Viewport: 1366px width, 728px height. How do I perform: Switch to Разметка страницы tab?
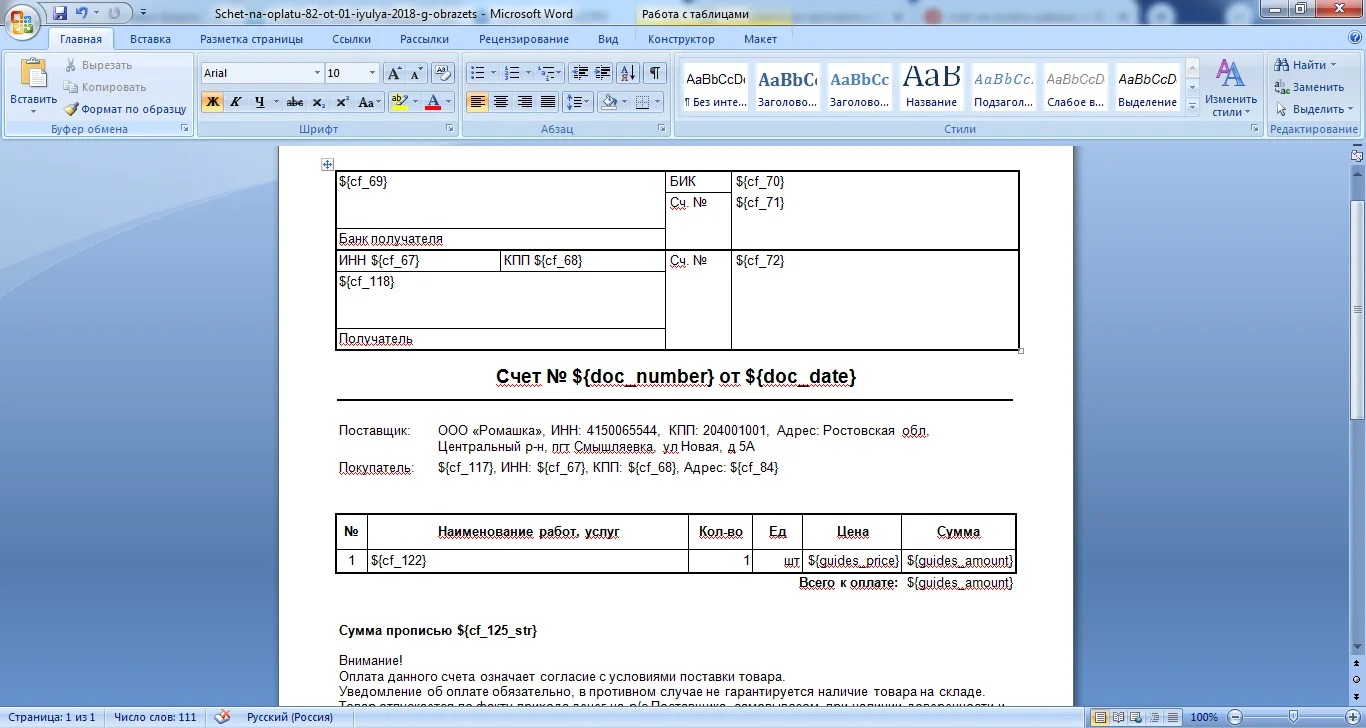[251, 39]
